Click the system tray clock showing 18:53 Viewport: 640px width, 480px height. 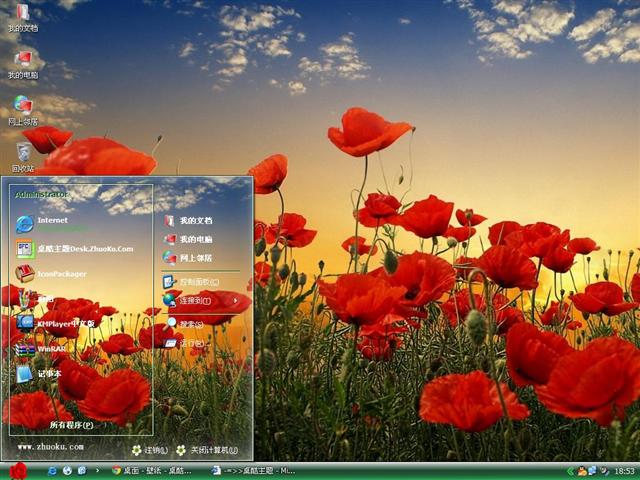[x=624, y=470]
